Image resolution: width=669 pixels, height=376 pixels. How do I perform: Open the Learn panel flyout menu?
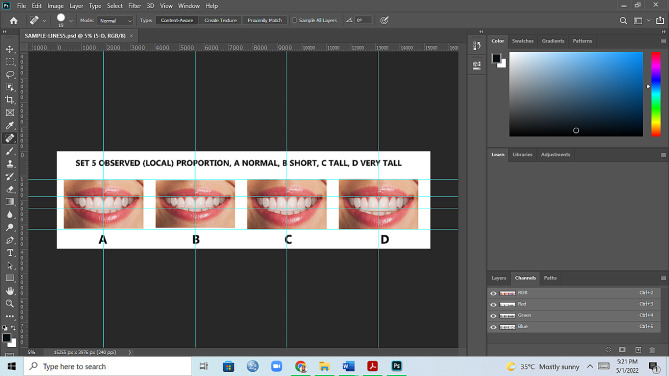click(663, 154)
